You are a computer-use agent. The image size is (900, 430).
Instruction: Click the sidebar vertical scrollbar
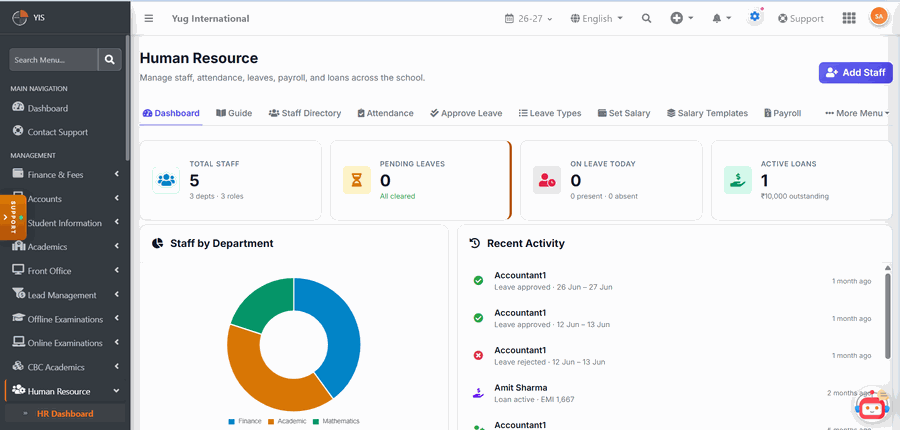[x=127, y=98]
